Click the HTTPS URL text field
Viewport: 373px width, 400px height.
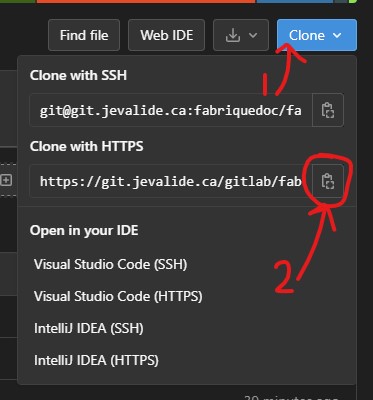(x=171, y=181)
